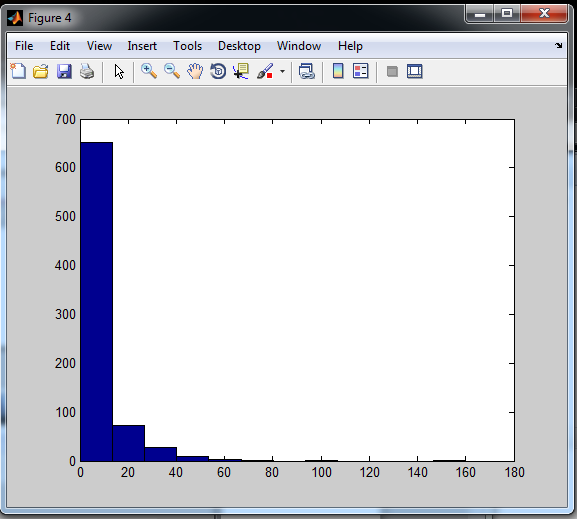Open the View menu

(x=99, y=46)
